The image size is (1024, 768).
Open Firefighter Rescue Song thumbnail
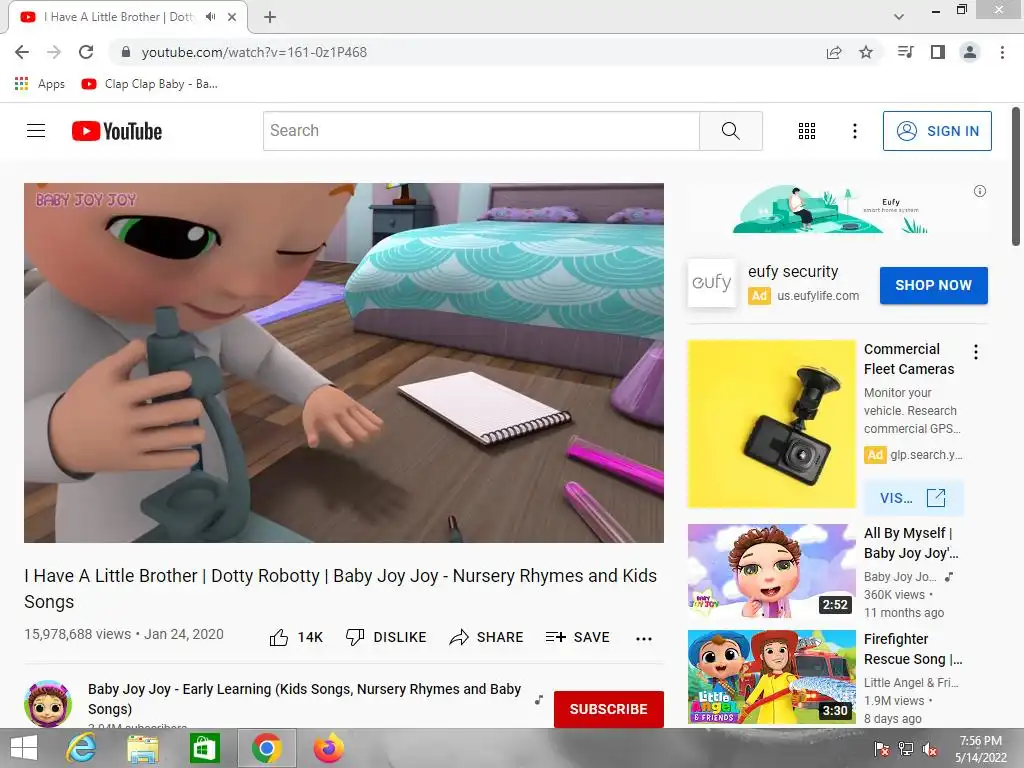point(771,677)
